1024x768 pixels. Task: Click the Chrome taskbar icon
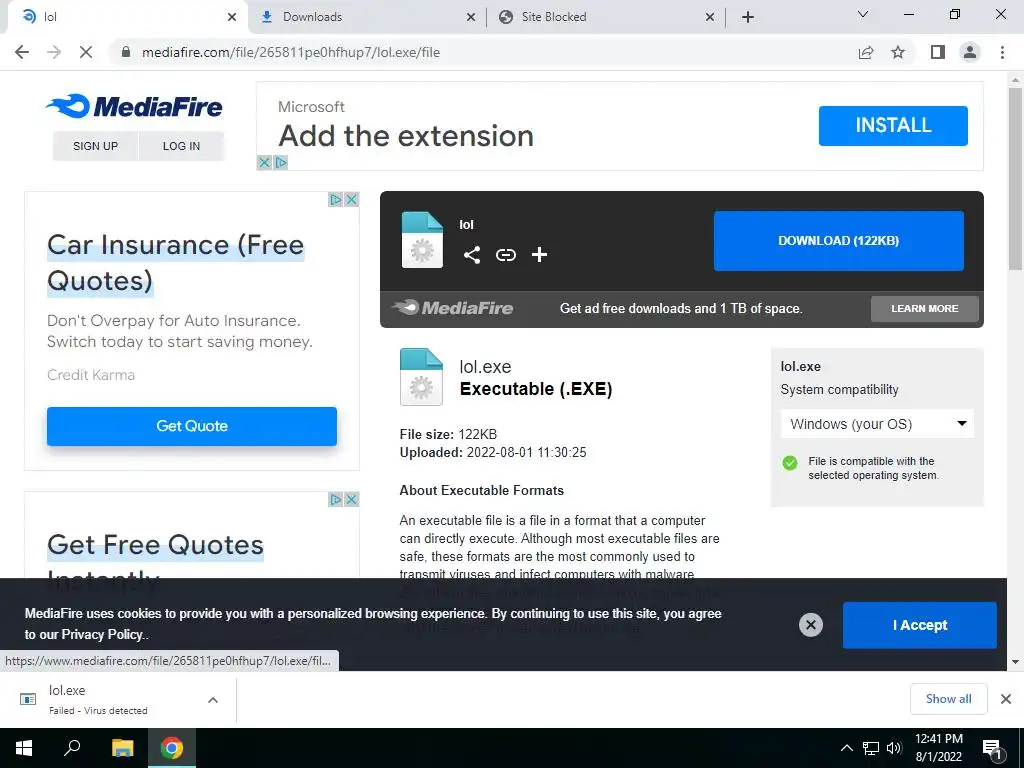click(172, 748)
